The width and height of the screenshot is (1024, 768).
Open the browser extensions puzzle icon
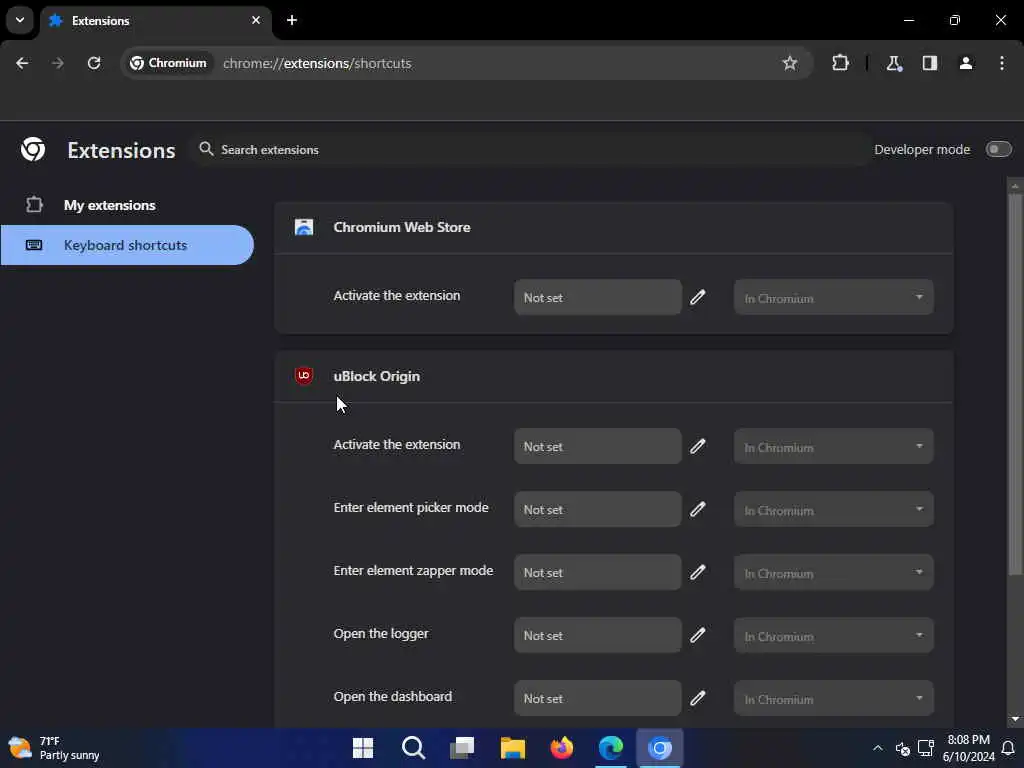coord(840,63)
